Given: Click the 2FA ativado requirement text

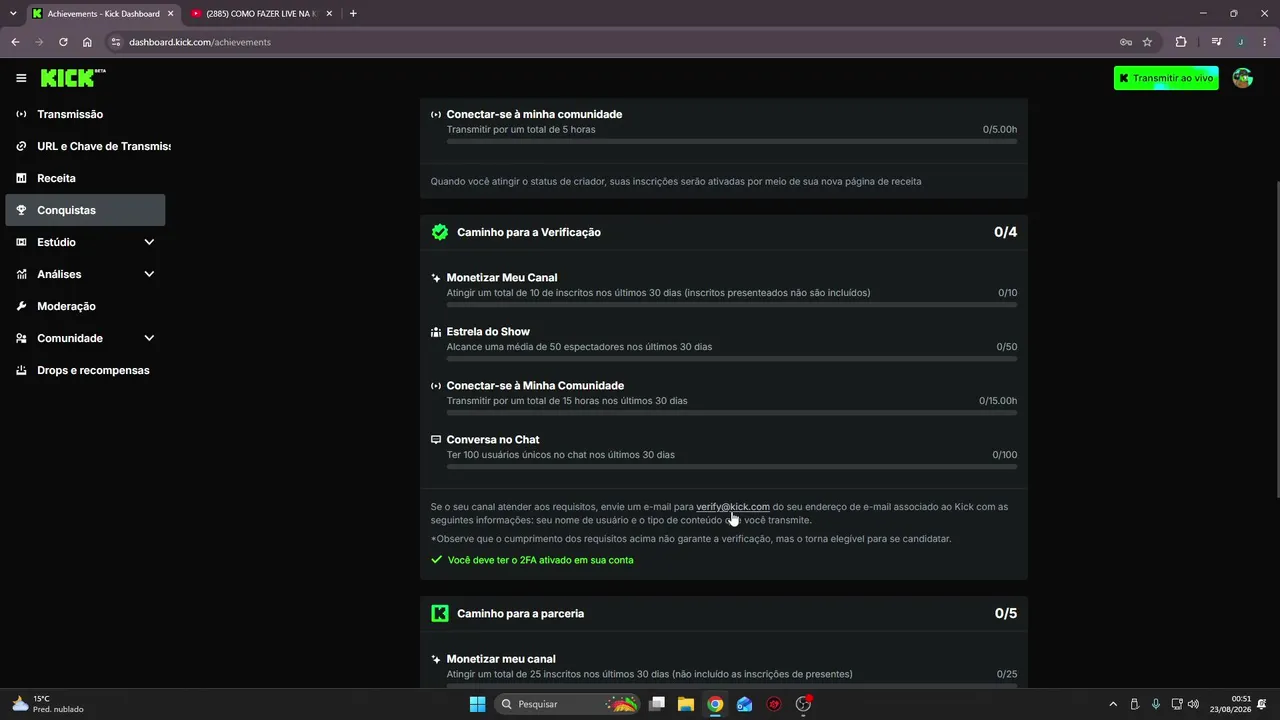Looking at the screenshot, I should tap(540, 560).
